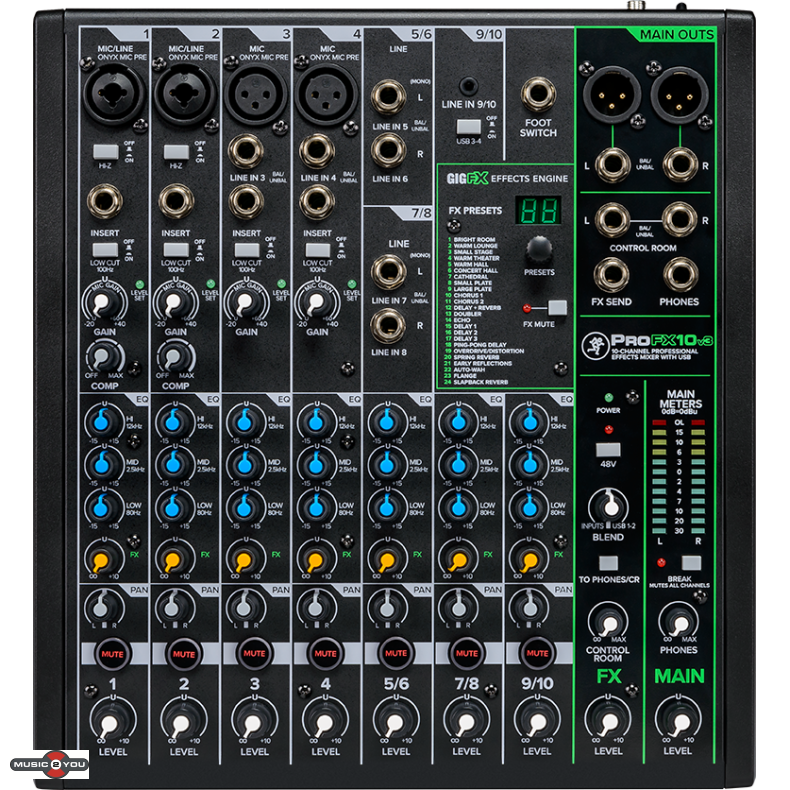This screenshot has width=790, height=790.
Task: Enable the Low Cut 100Hz switch on channel 1
Action: click(105, 250)
